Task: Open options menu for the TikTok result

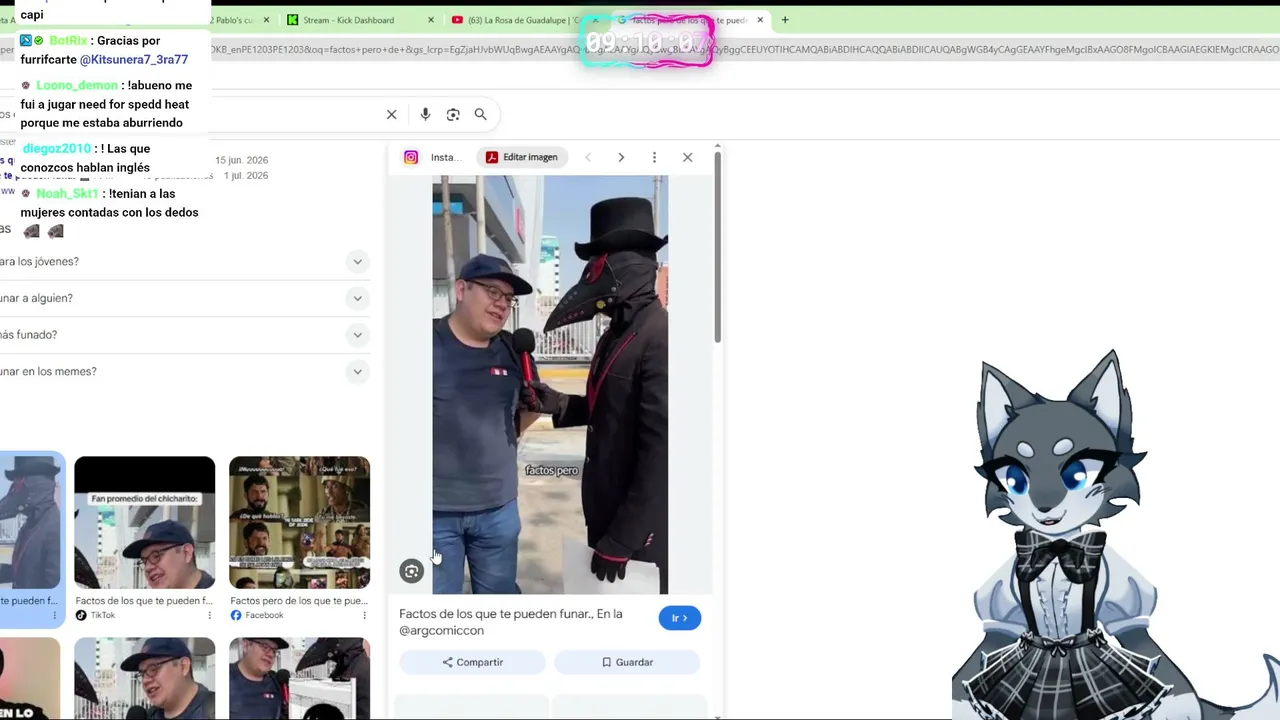Action: [210, 615]
